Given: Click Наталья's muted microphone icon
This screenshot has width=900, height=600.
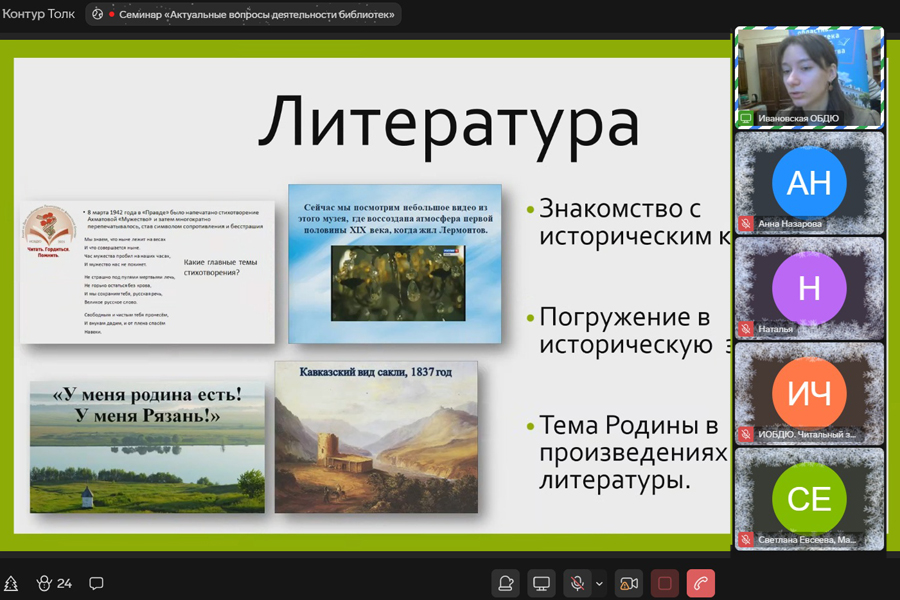Looking at the screenshot, I should [745, 329].
